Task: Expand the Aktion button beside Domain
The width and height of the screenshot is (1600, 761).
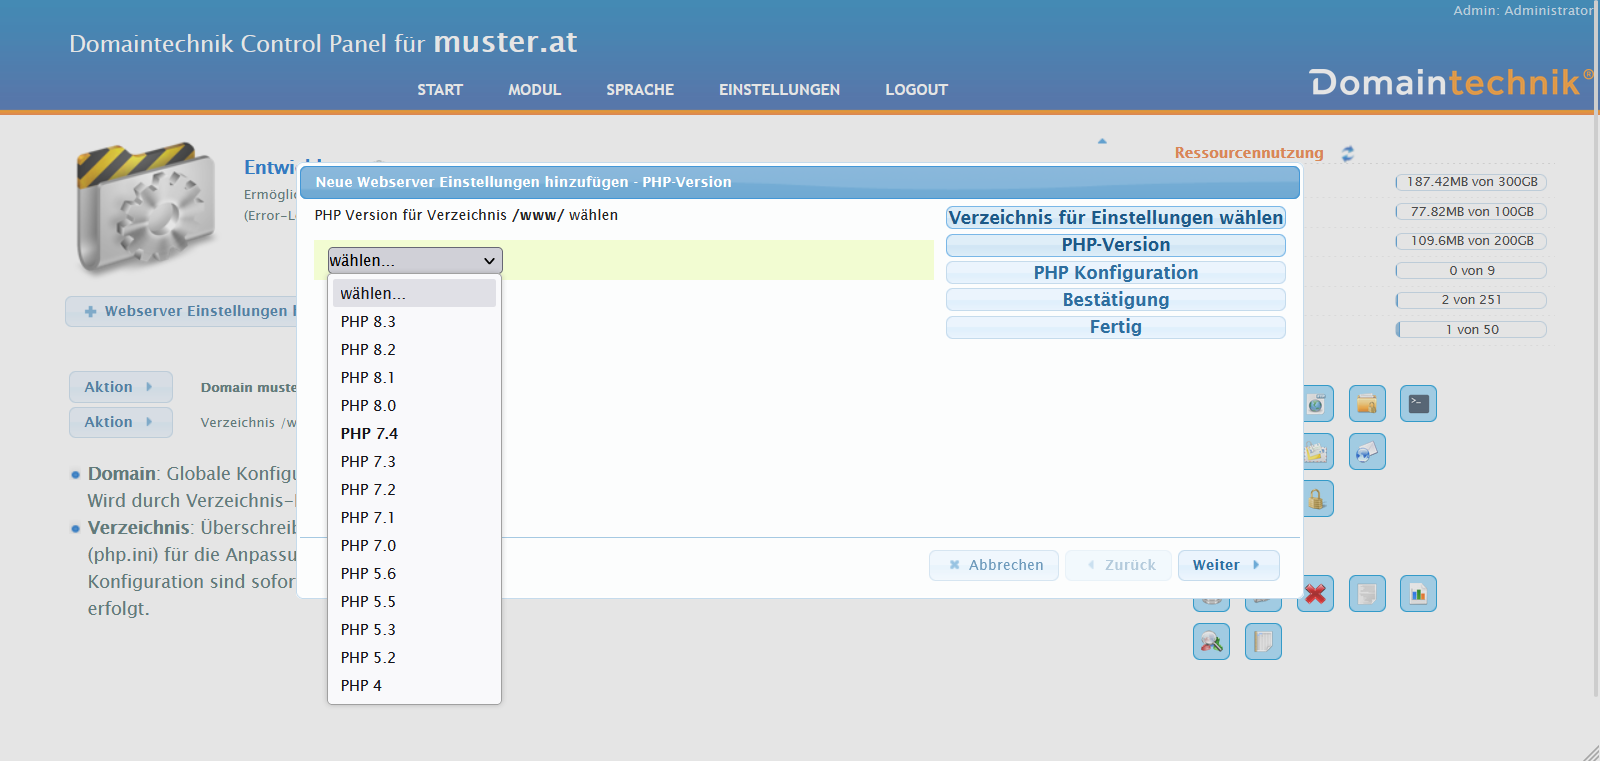Action: [x=120, y=387]
